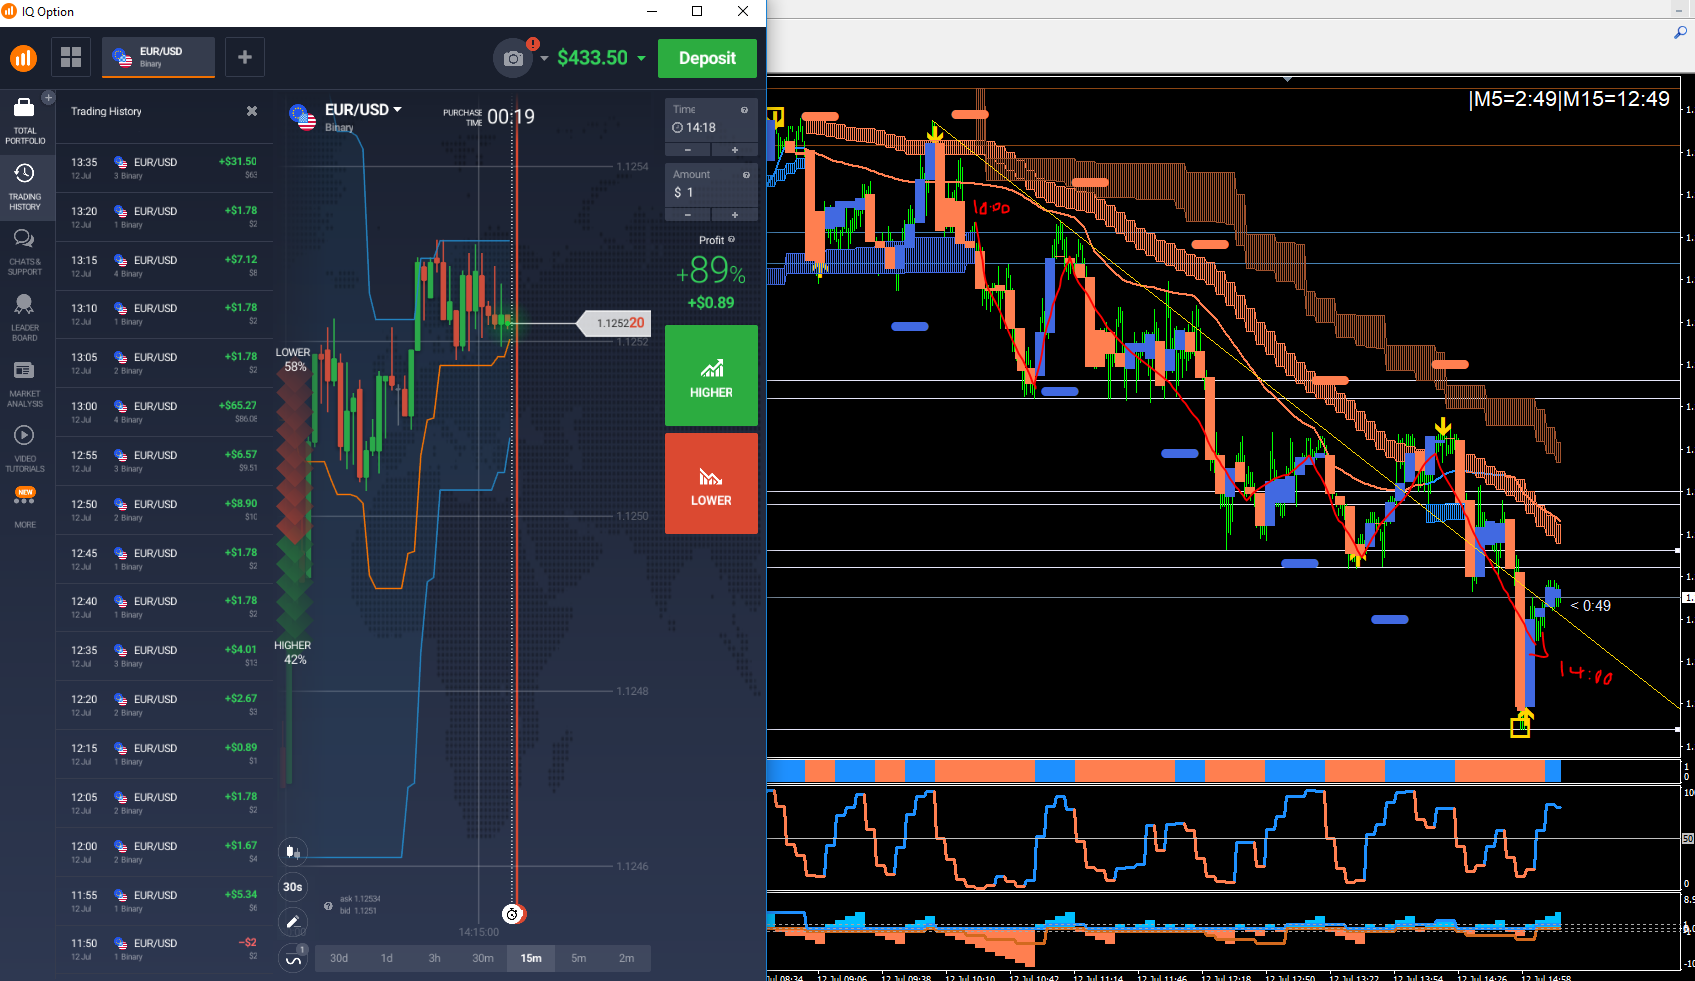
Task: Open the 13:15 trade with +$7.12 profit
Action: pyautogui.click(x=164, y=266)
